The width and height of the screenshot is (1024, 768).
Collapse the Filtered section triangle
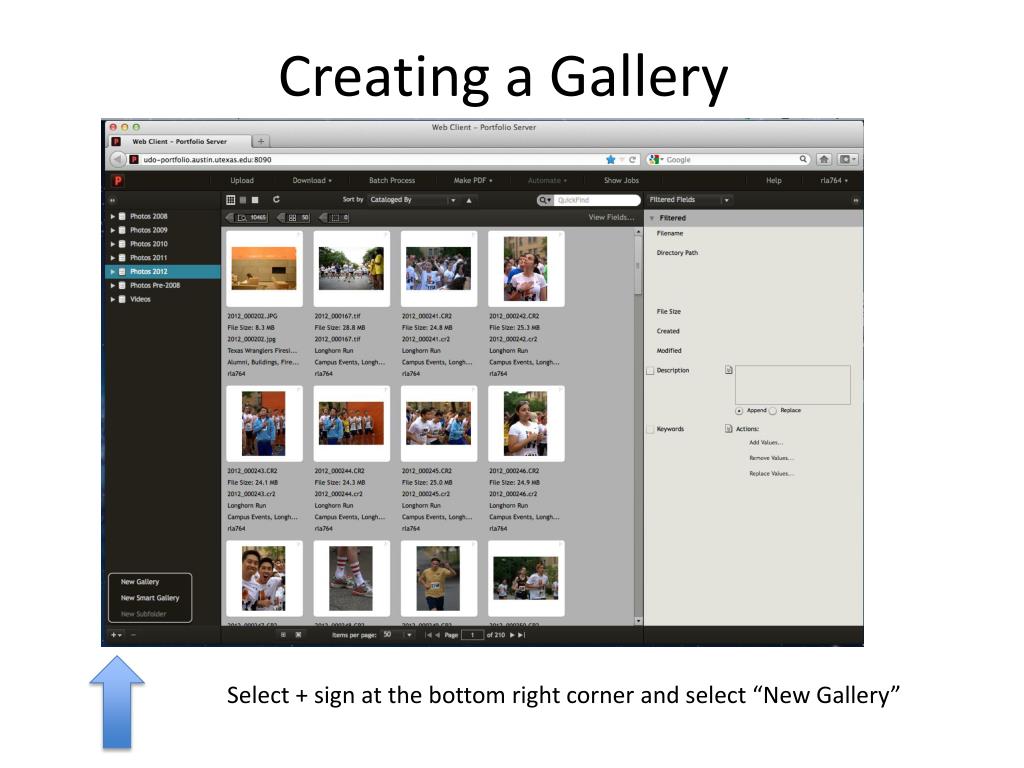(x=652, y=218)
